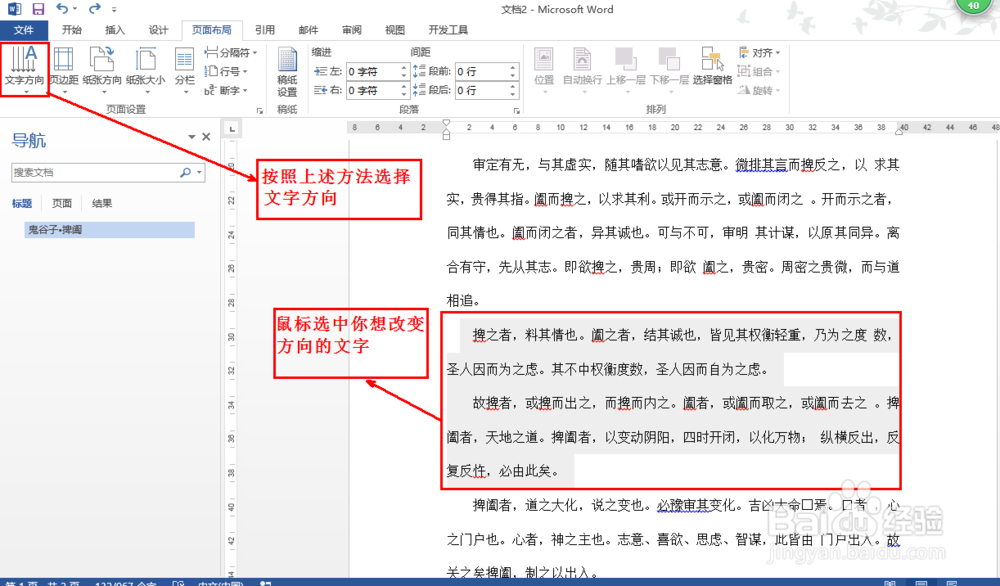Click the Save icon in quick access toolbar
Screen dimensions: 1000x586
(x=38, y=9)
